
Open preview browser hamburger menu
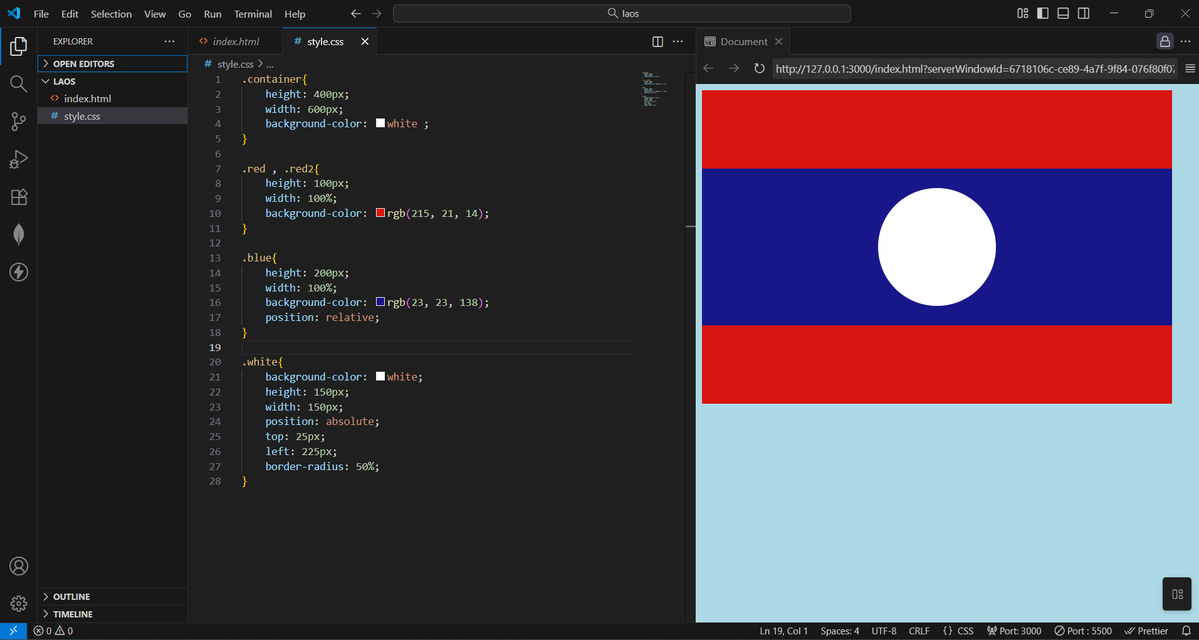coord(1190,69)
